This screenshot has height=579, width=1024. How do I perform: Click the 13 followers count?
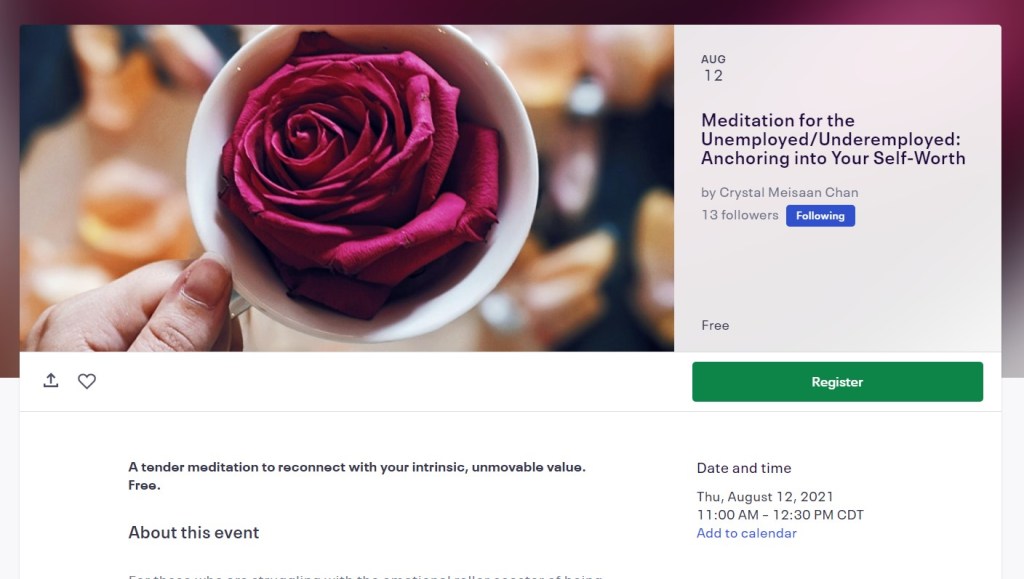tap(739, 215)
